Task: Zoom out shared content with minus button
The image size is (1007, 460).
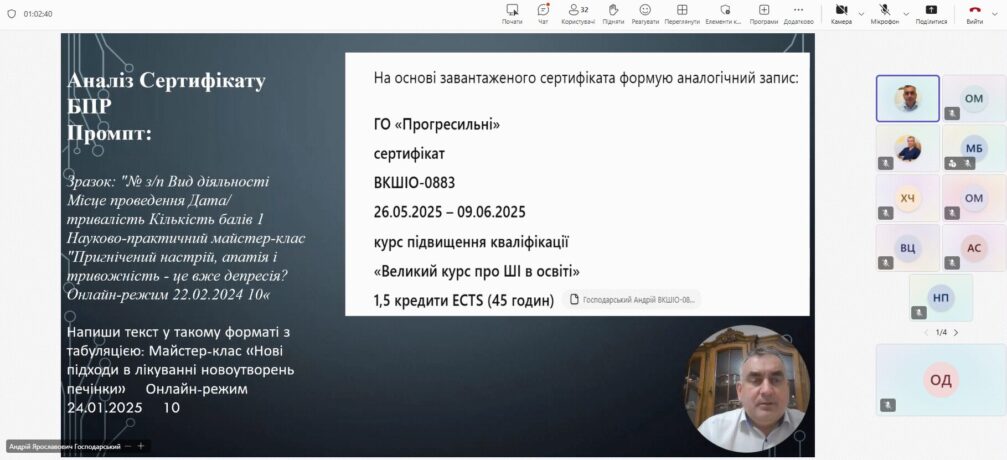Action: click(128, 446)
